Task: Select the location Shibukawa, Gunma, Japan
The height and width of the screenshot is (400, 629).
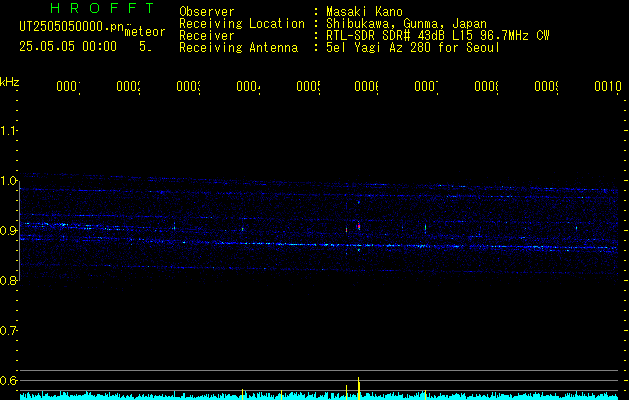Action: pos(406,24)
